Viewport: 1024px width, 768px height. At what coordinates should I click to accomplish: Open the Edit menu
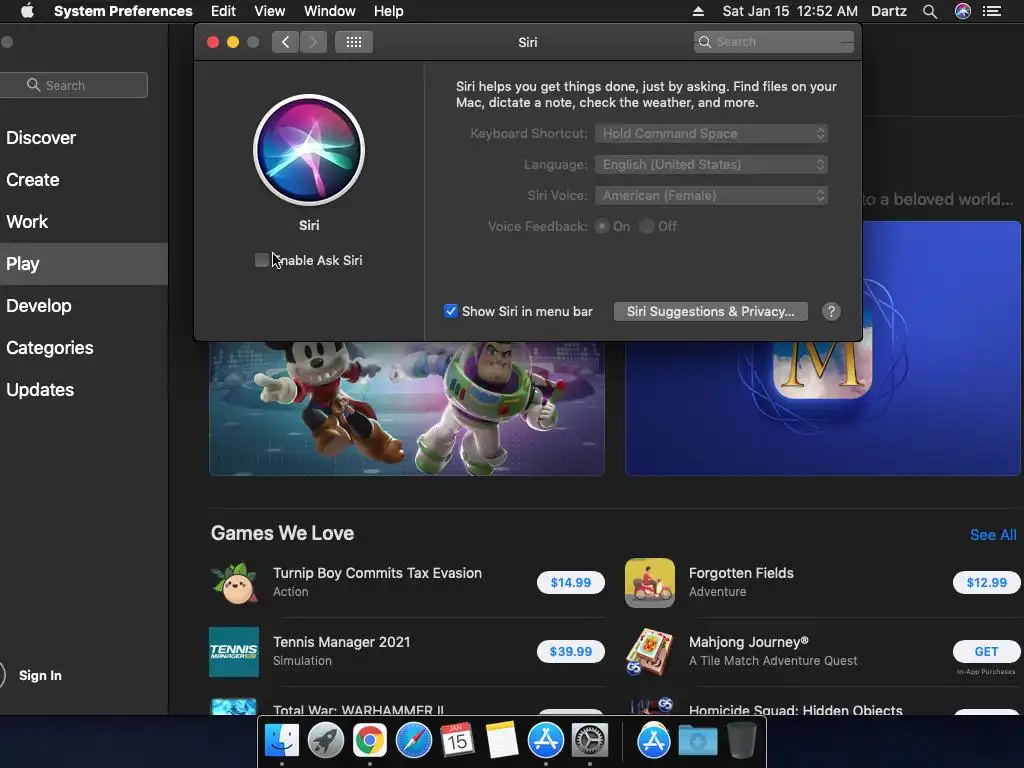pyautogui.click(x=223, y=11)
